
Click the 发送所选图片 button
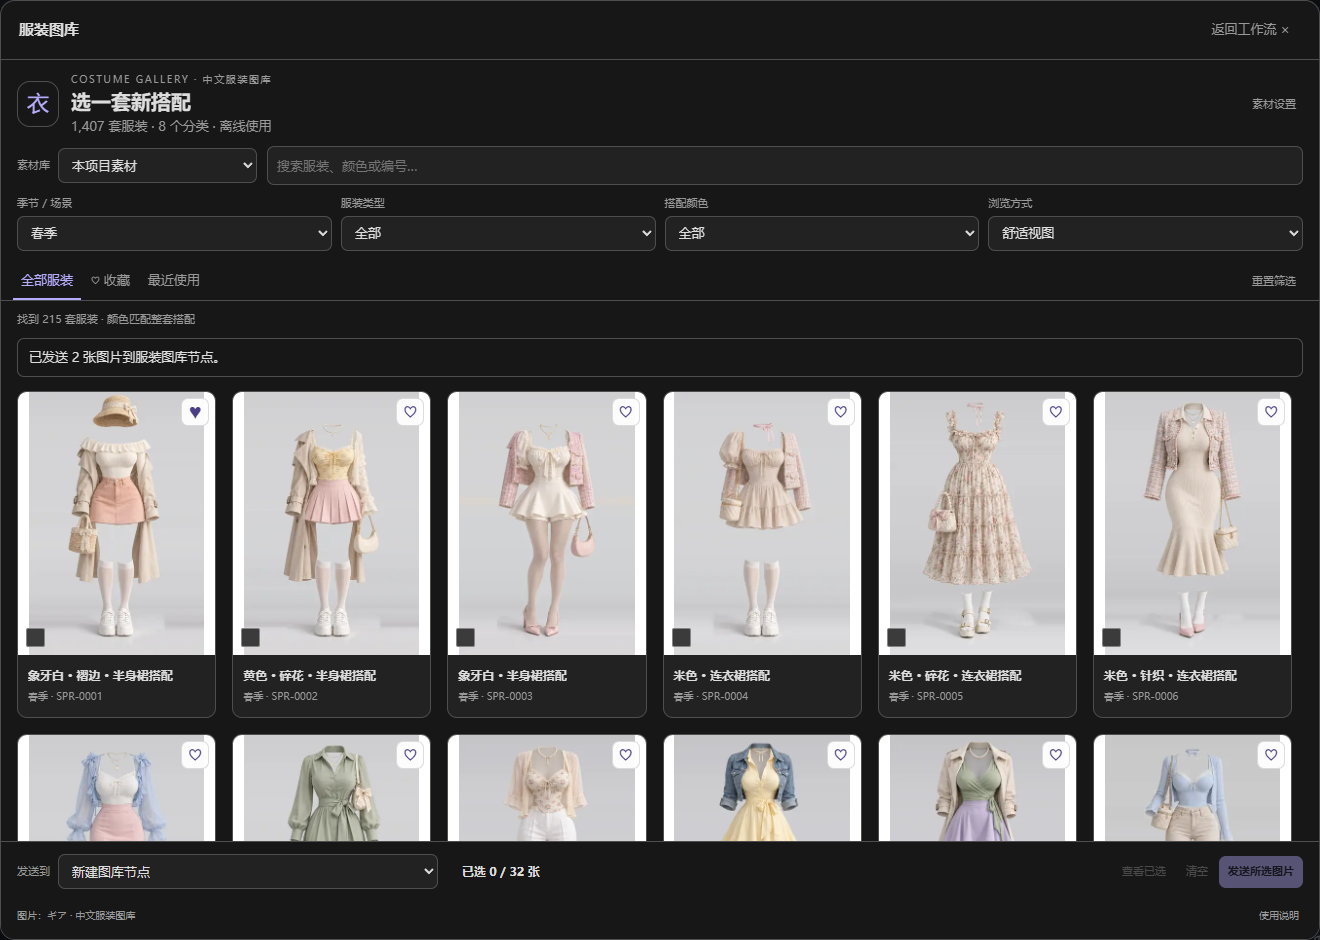(1261, 871)
